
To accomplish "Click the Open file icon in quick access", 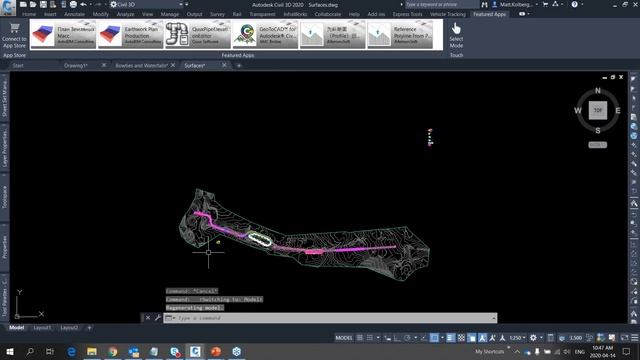I will pyautogui.click(x=33, y=4).
